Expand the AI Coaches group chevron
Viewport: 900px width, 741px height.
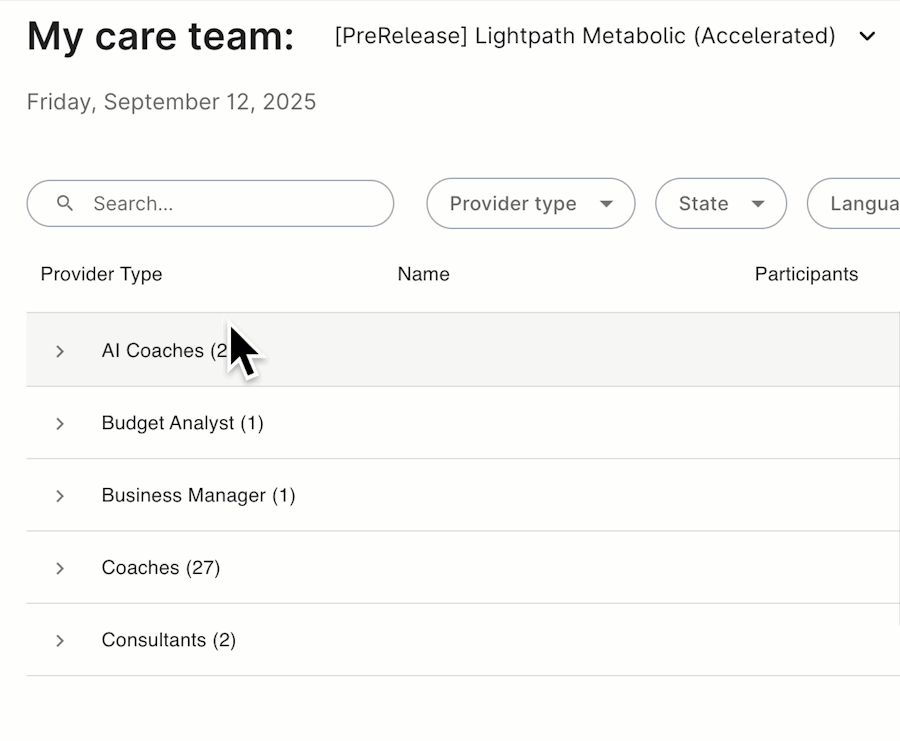[x=60, y=351]
